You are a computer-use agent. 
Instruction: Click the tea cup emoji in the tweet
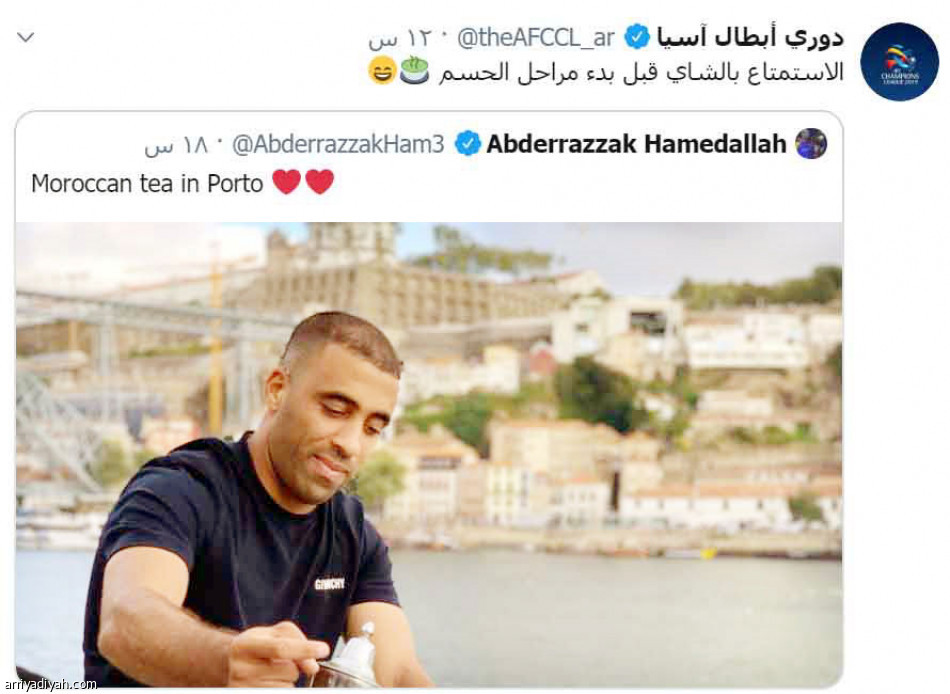[x=415, y=70]
